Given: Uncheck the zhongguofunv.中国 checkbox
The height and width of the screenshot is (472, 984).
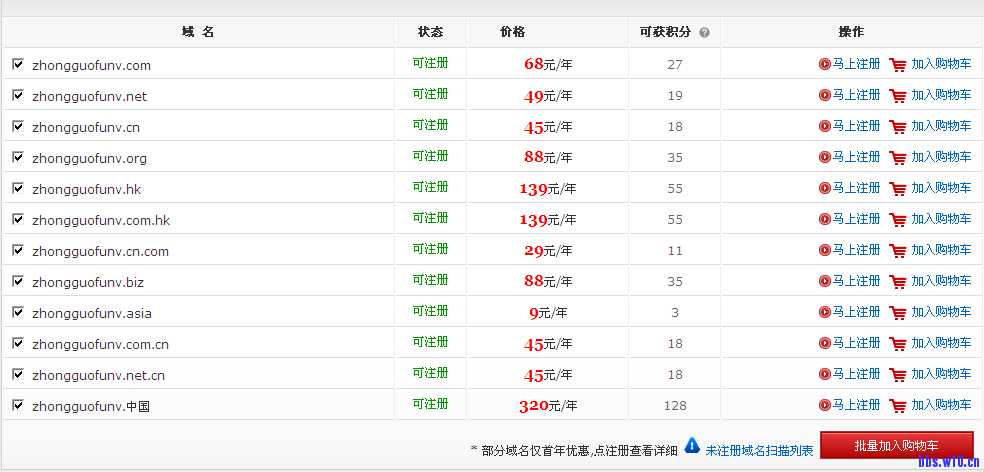Looking at the screenshot, I should (18, 405).
